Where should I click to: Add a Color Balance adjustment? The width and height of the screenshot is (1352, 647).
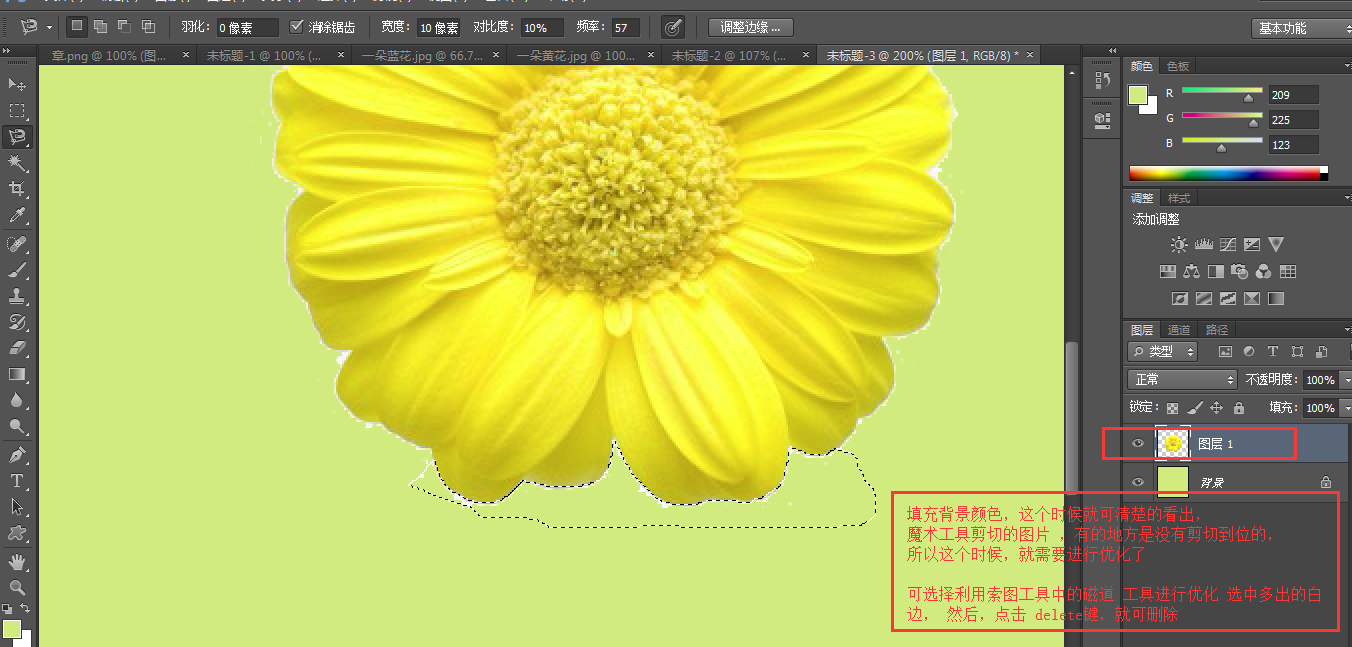[1192, 271]
